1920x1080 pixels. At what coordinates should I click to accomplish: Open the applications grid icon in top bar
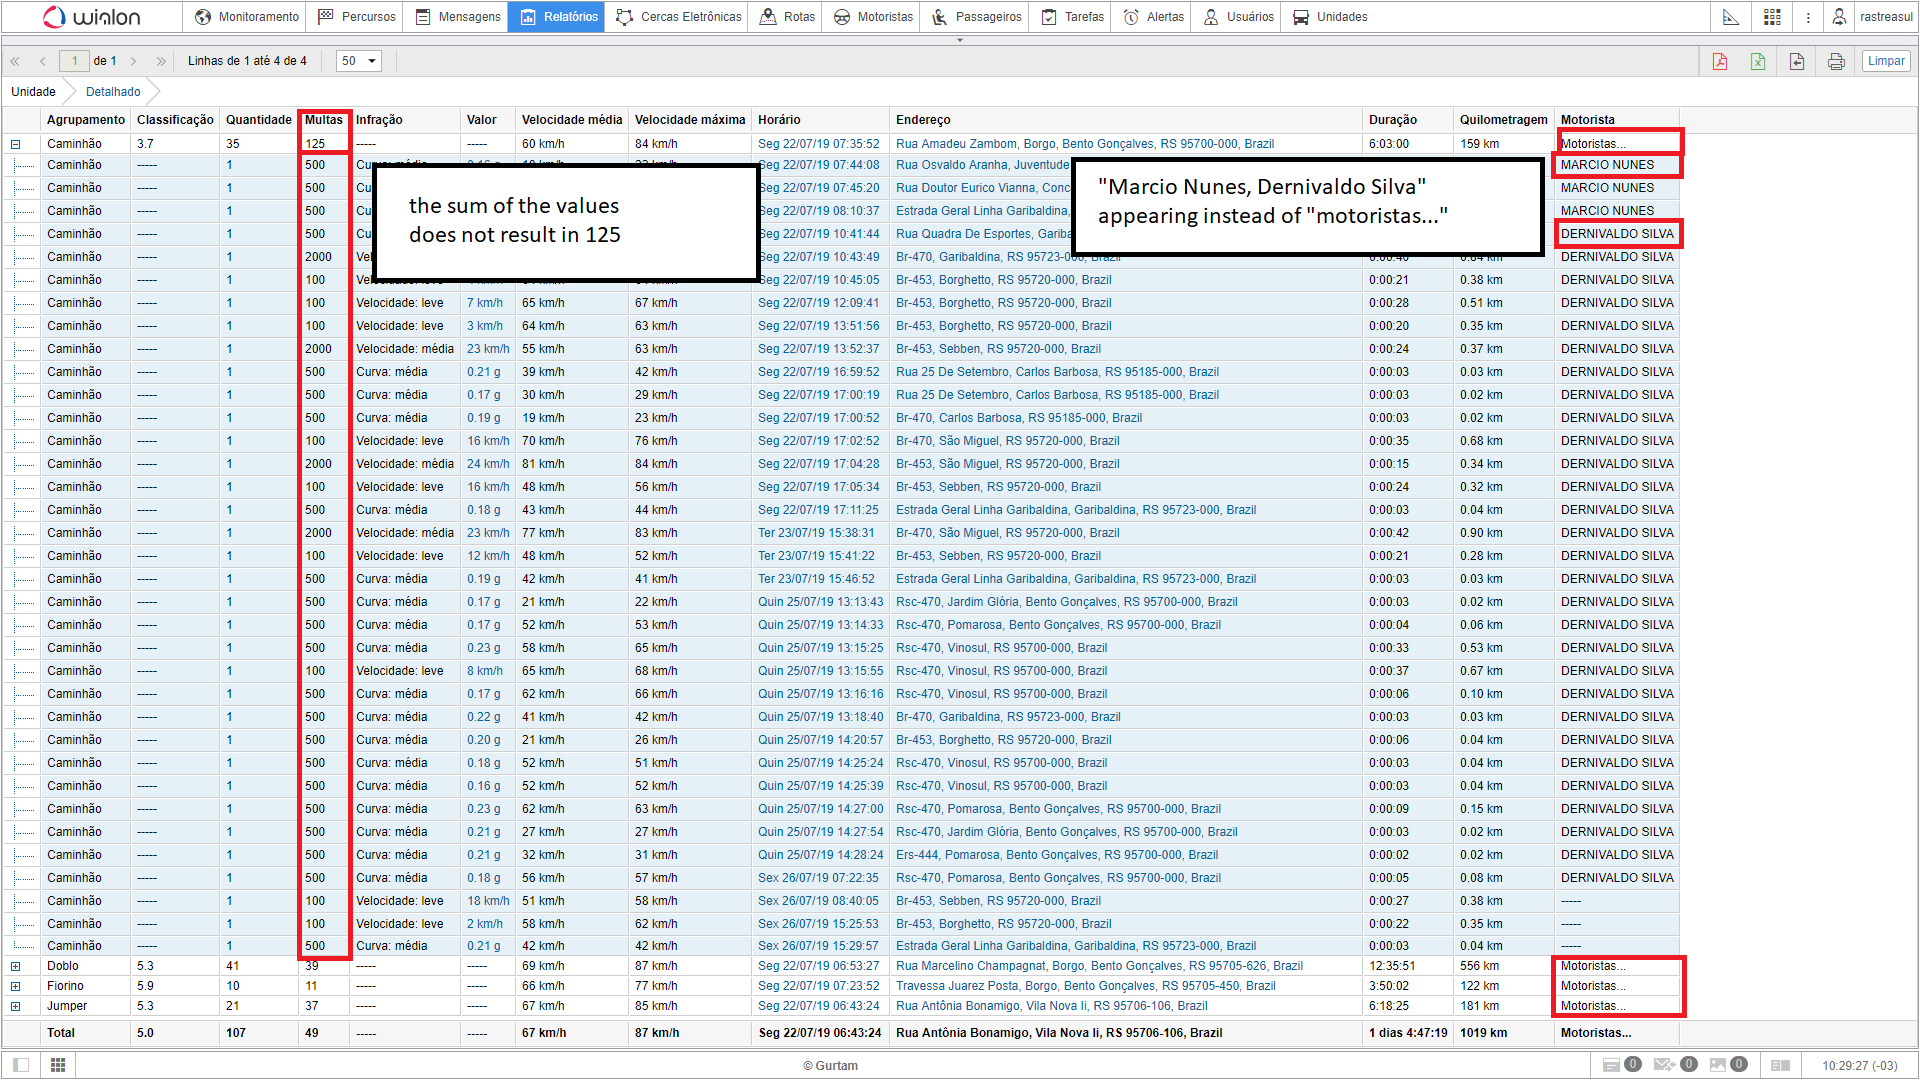coord(1772,17)
